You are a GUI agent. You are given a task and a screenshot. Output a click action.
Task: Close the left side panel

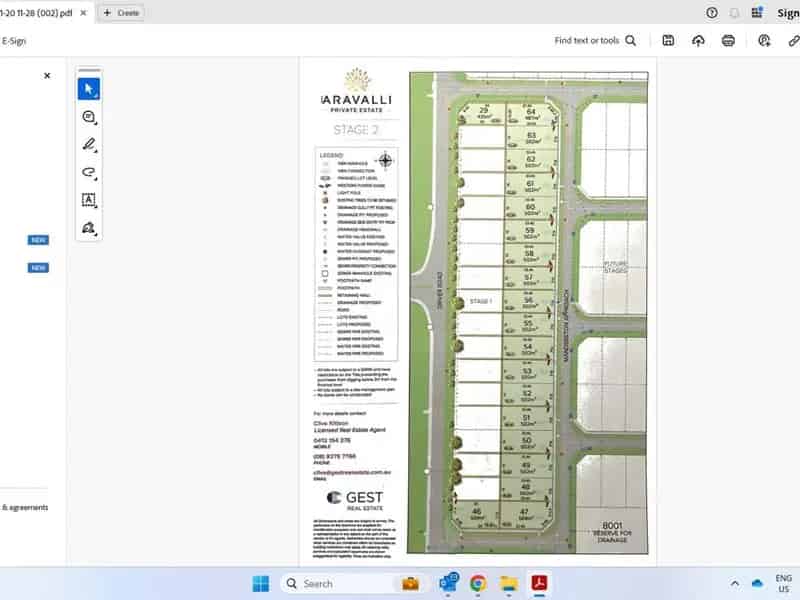[x=47, y=76]
